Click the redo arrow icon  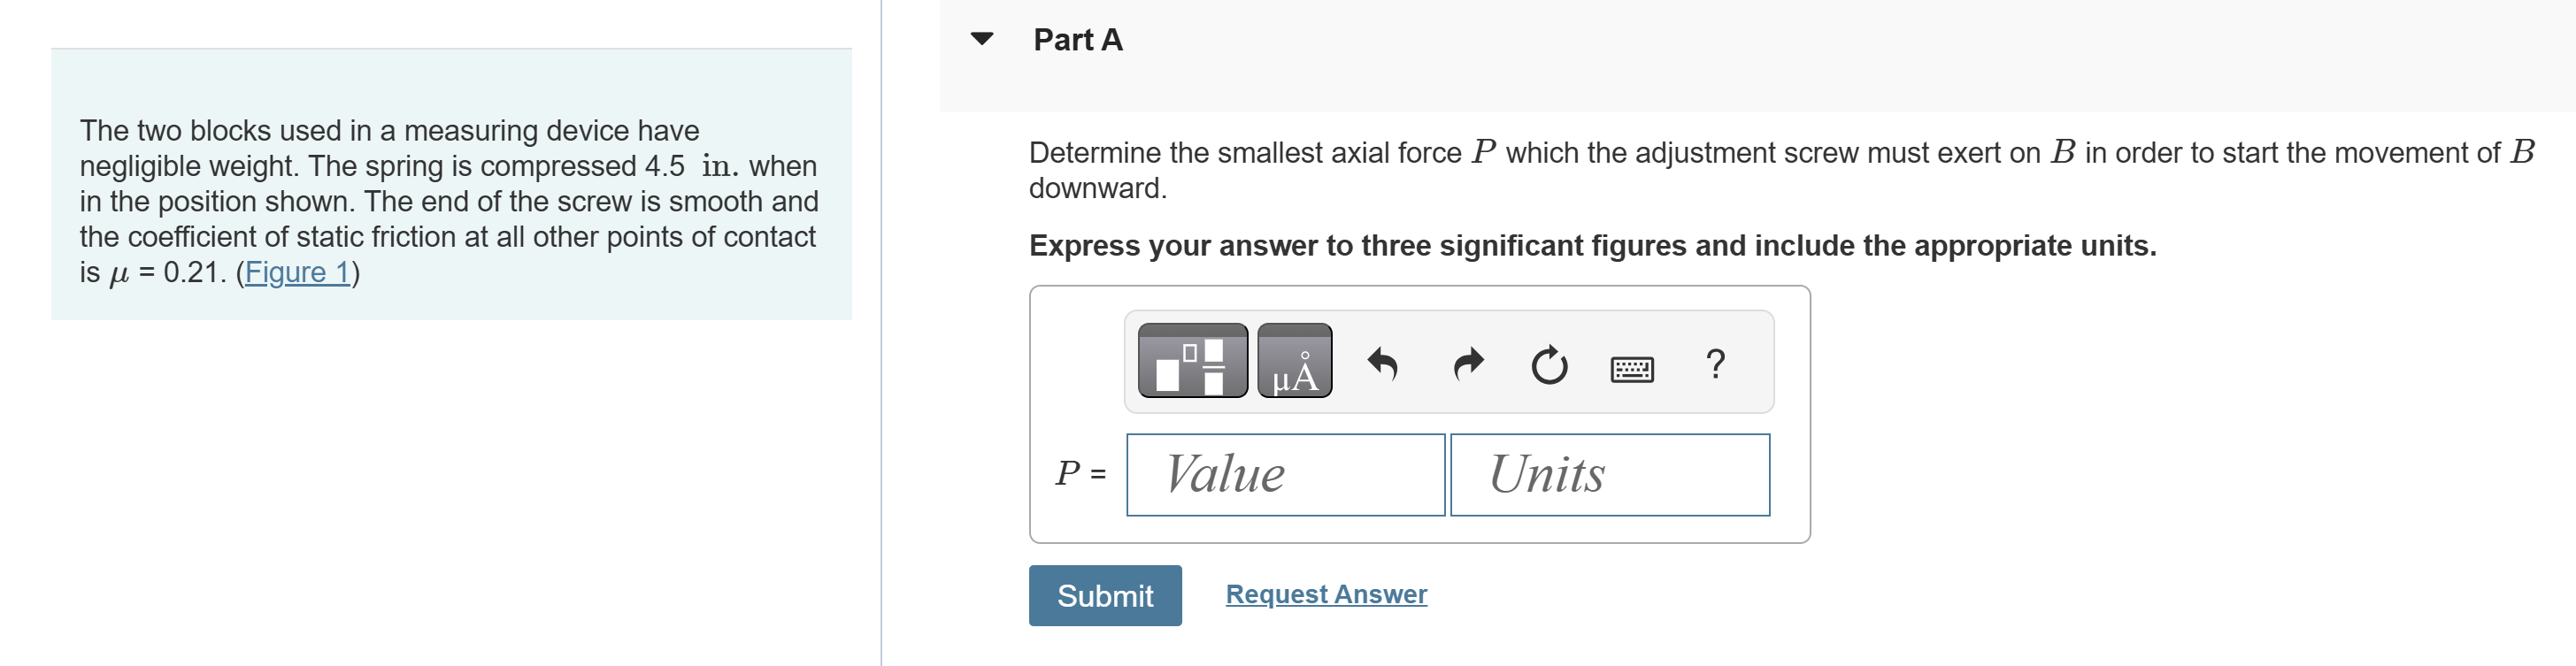click(x=1467, y=364)
